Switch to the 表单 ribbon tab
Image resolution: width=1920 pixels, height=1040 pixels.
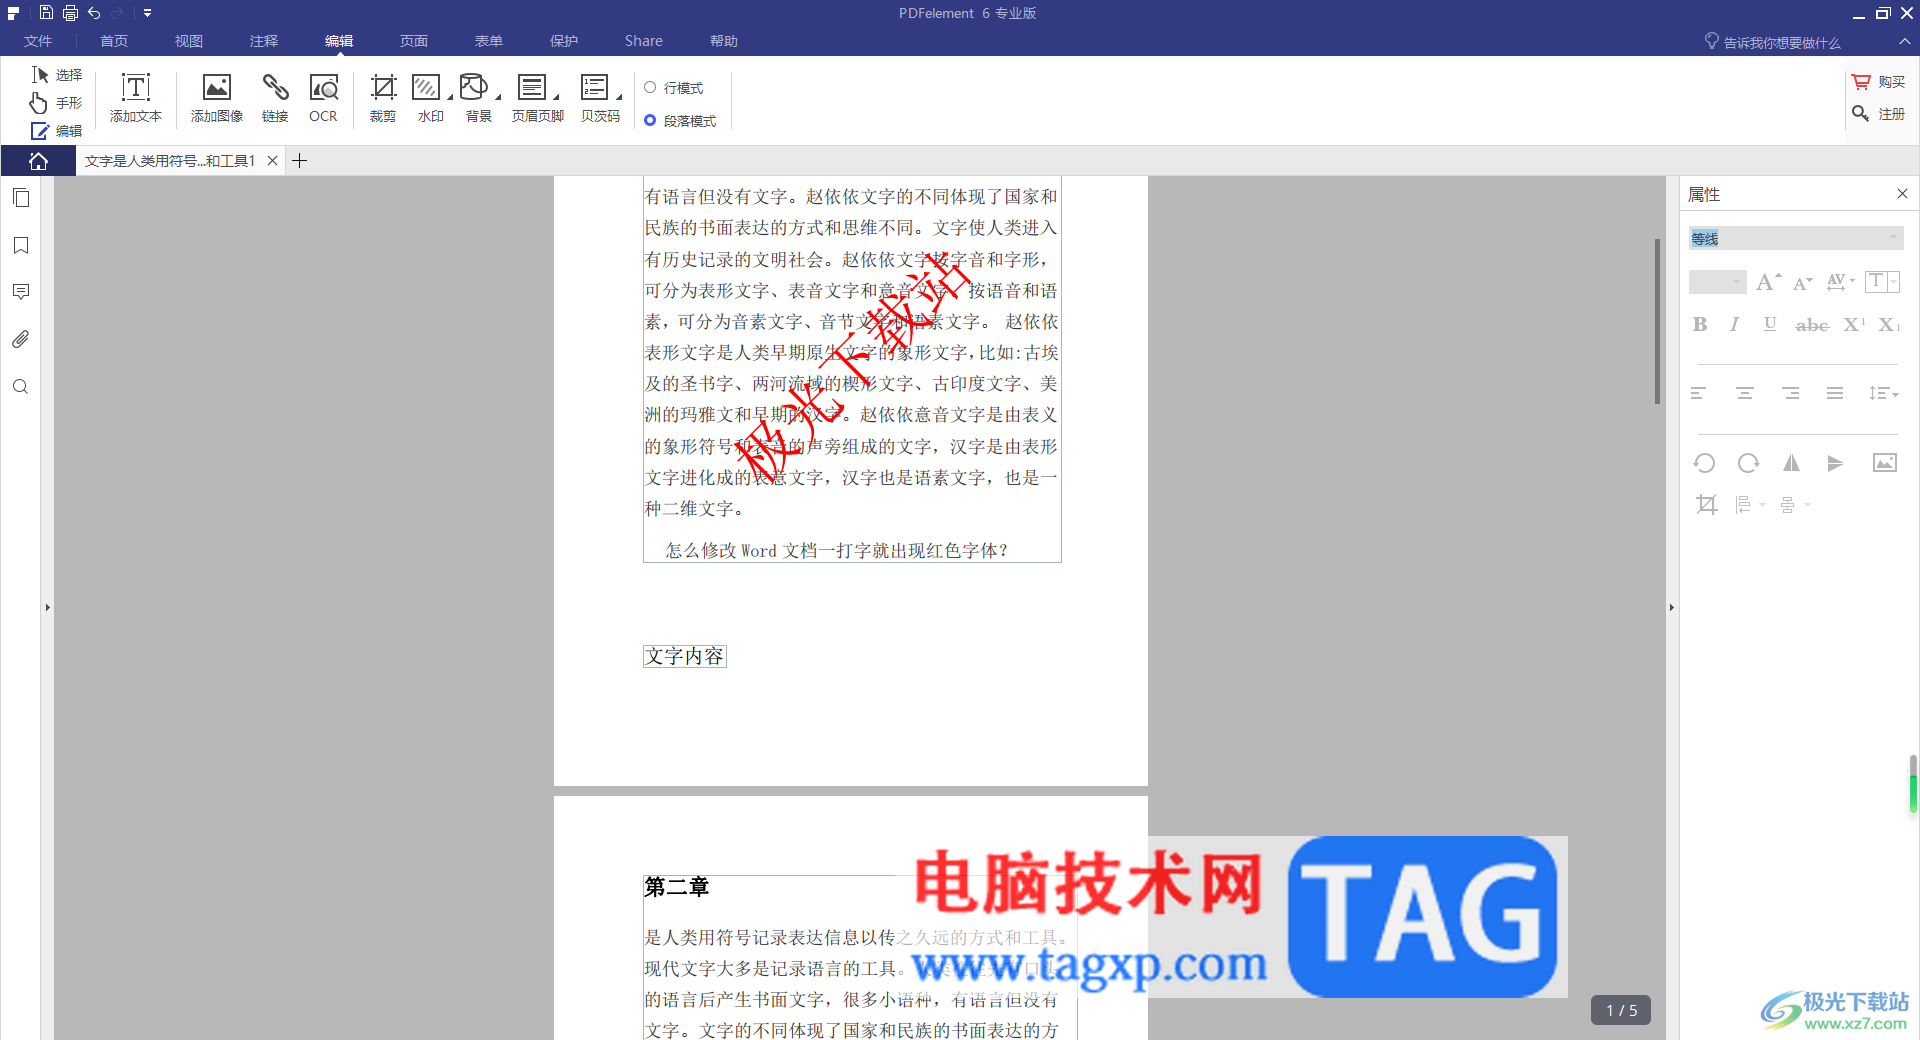(489, 41)
